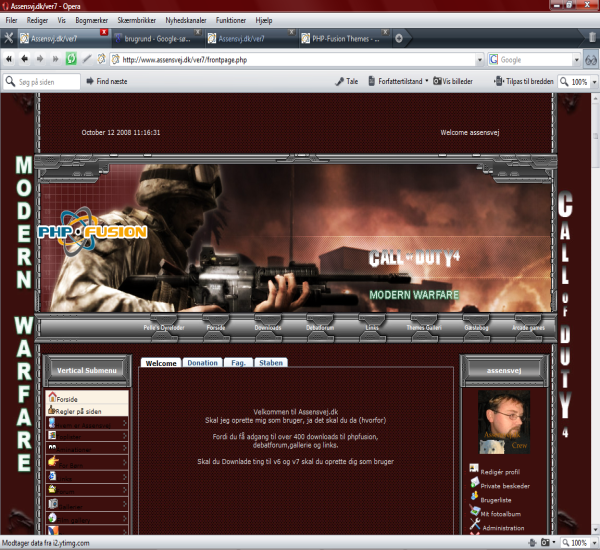
Task: Expand the Gallerier submenu
Action: pyautogui.click(x=125, y=505)
